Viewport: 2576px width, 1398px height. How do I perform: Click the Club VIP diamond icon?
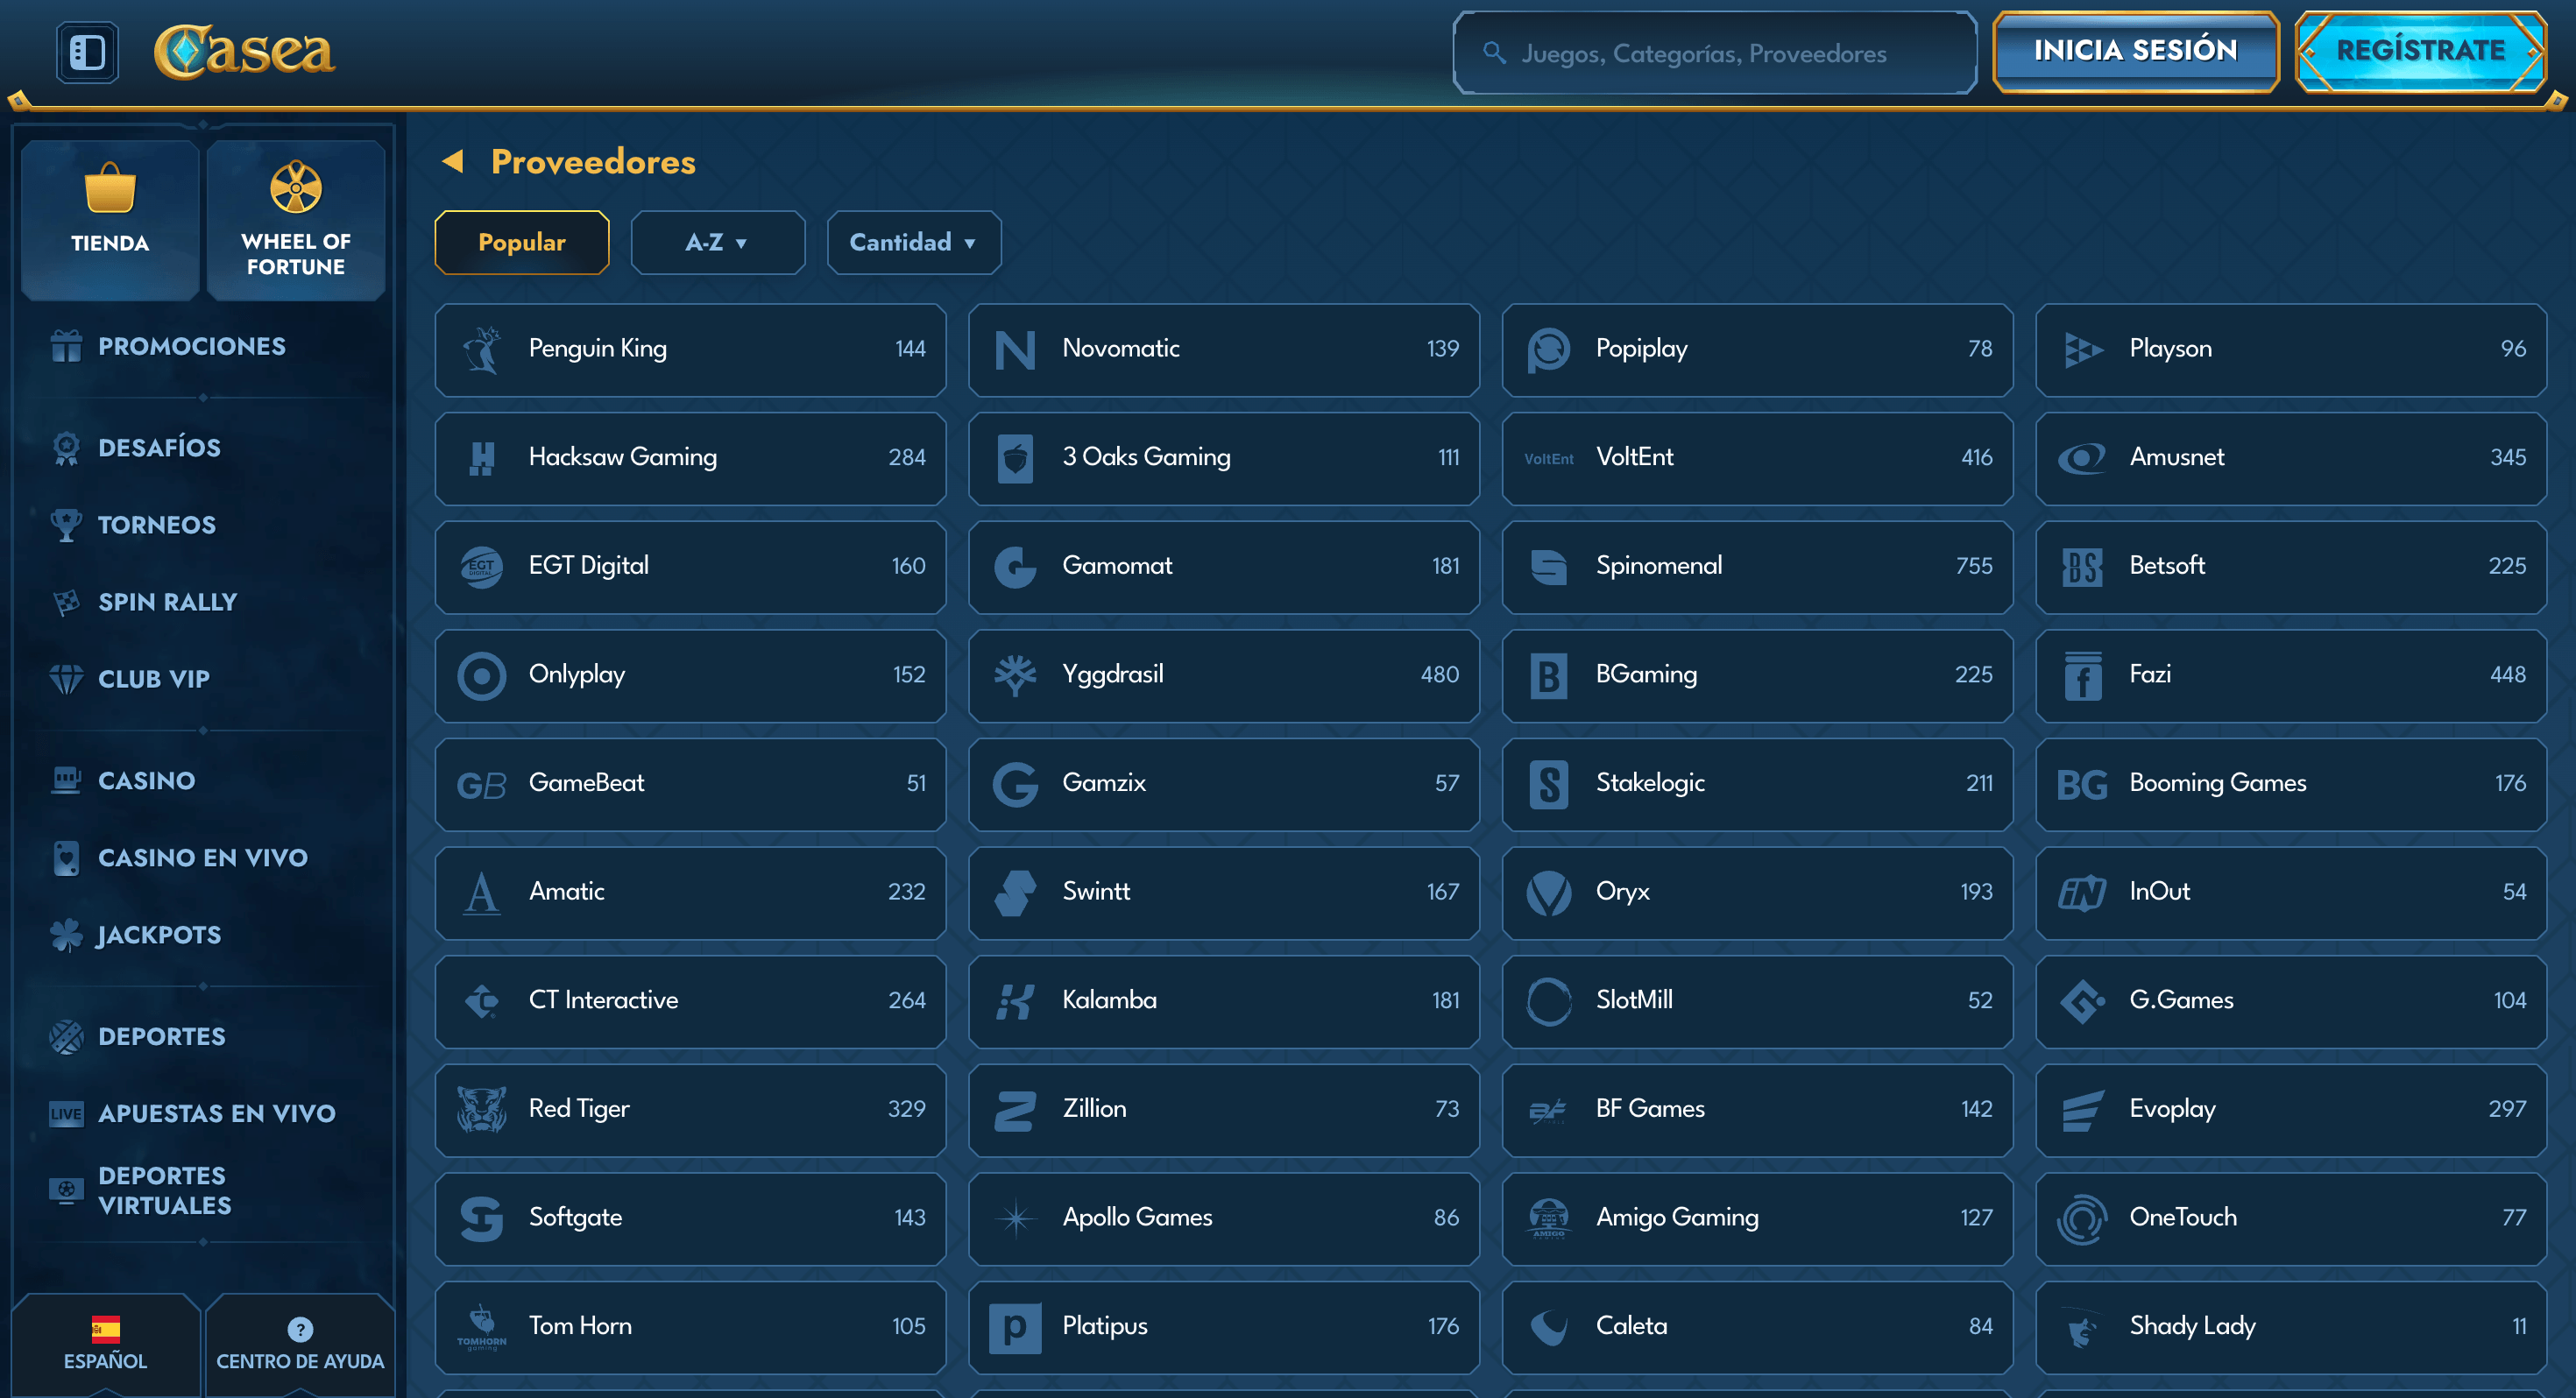point(66,679)
